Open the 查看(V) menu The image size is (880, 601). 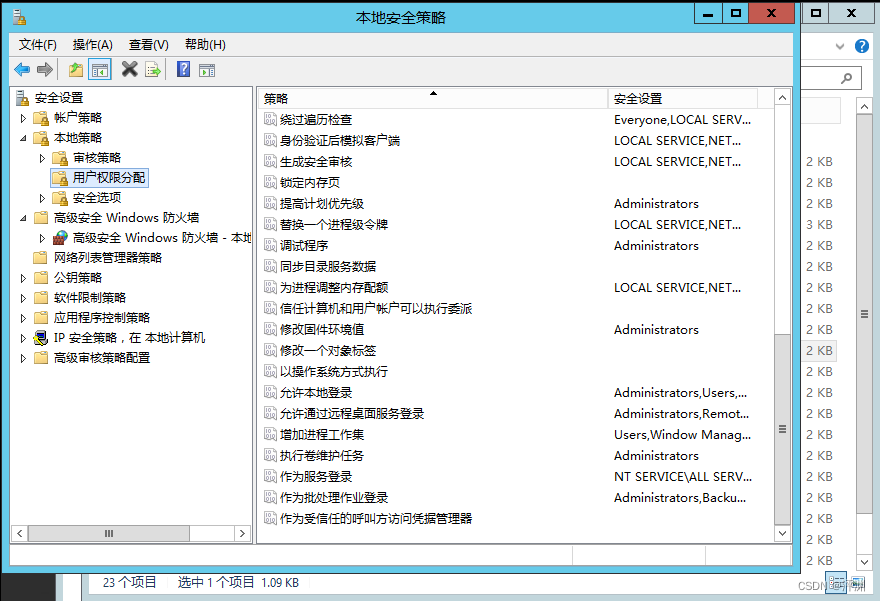(148, 45)
